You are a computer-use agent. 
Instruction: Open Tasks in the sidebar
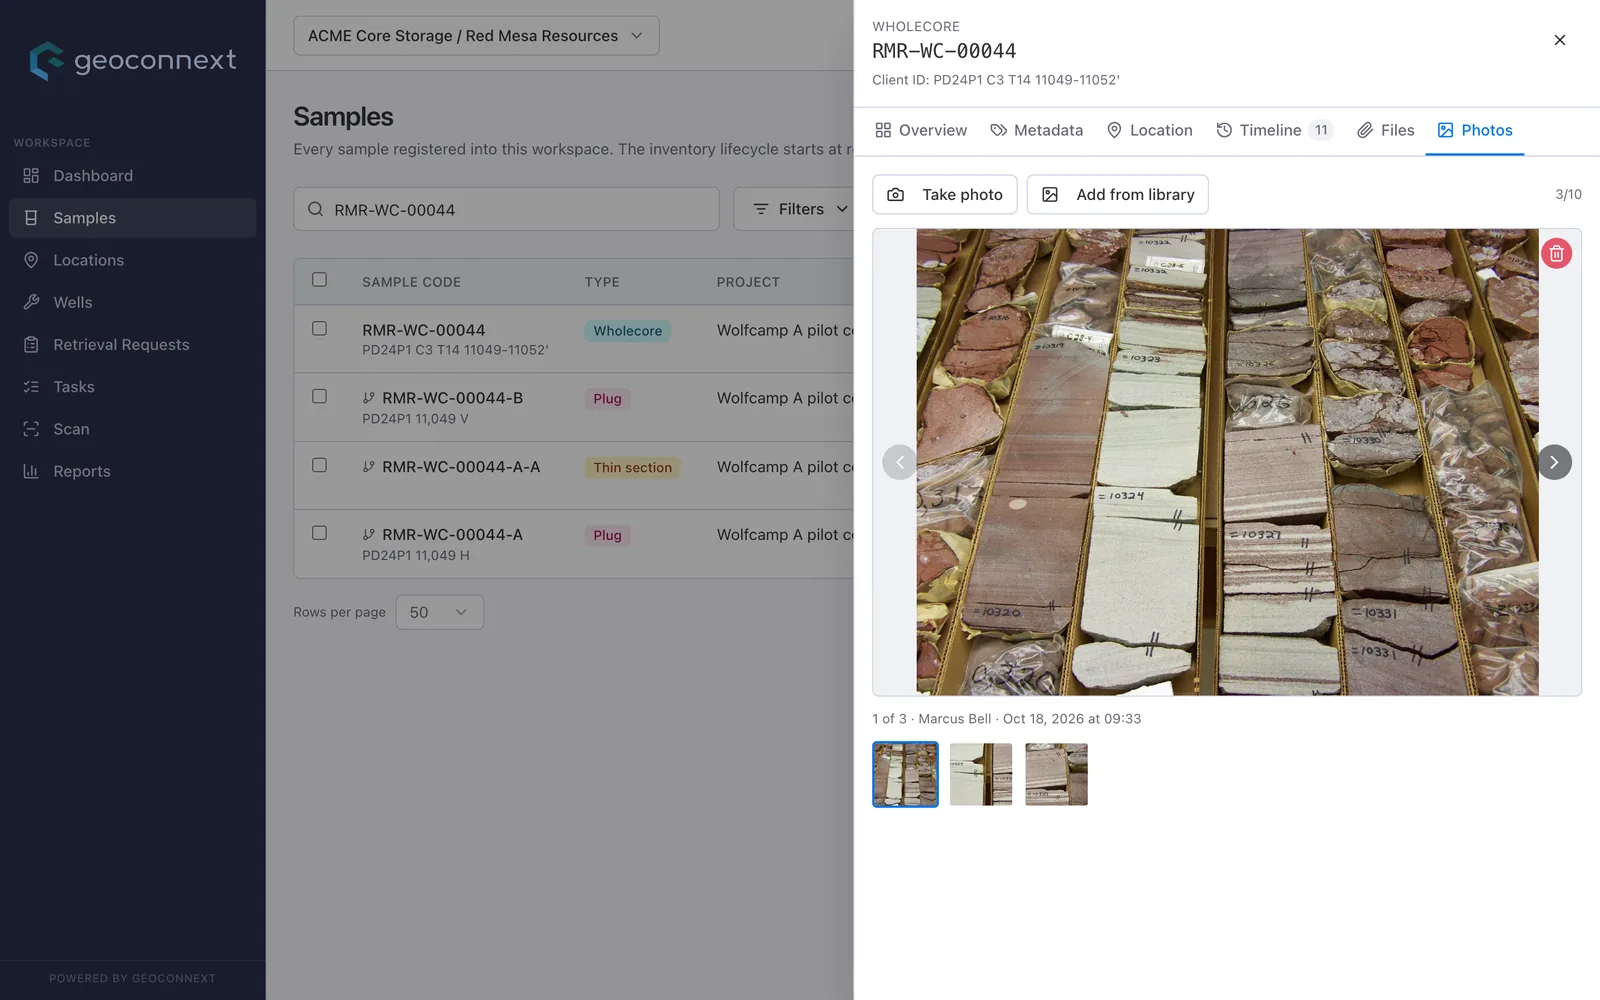pyautogui.click(x=132, y=387)
